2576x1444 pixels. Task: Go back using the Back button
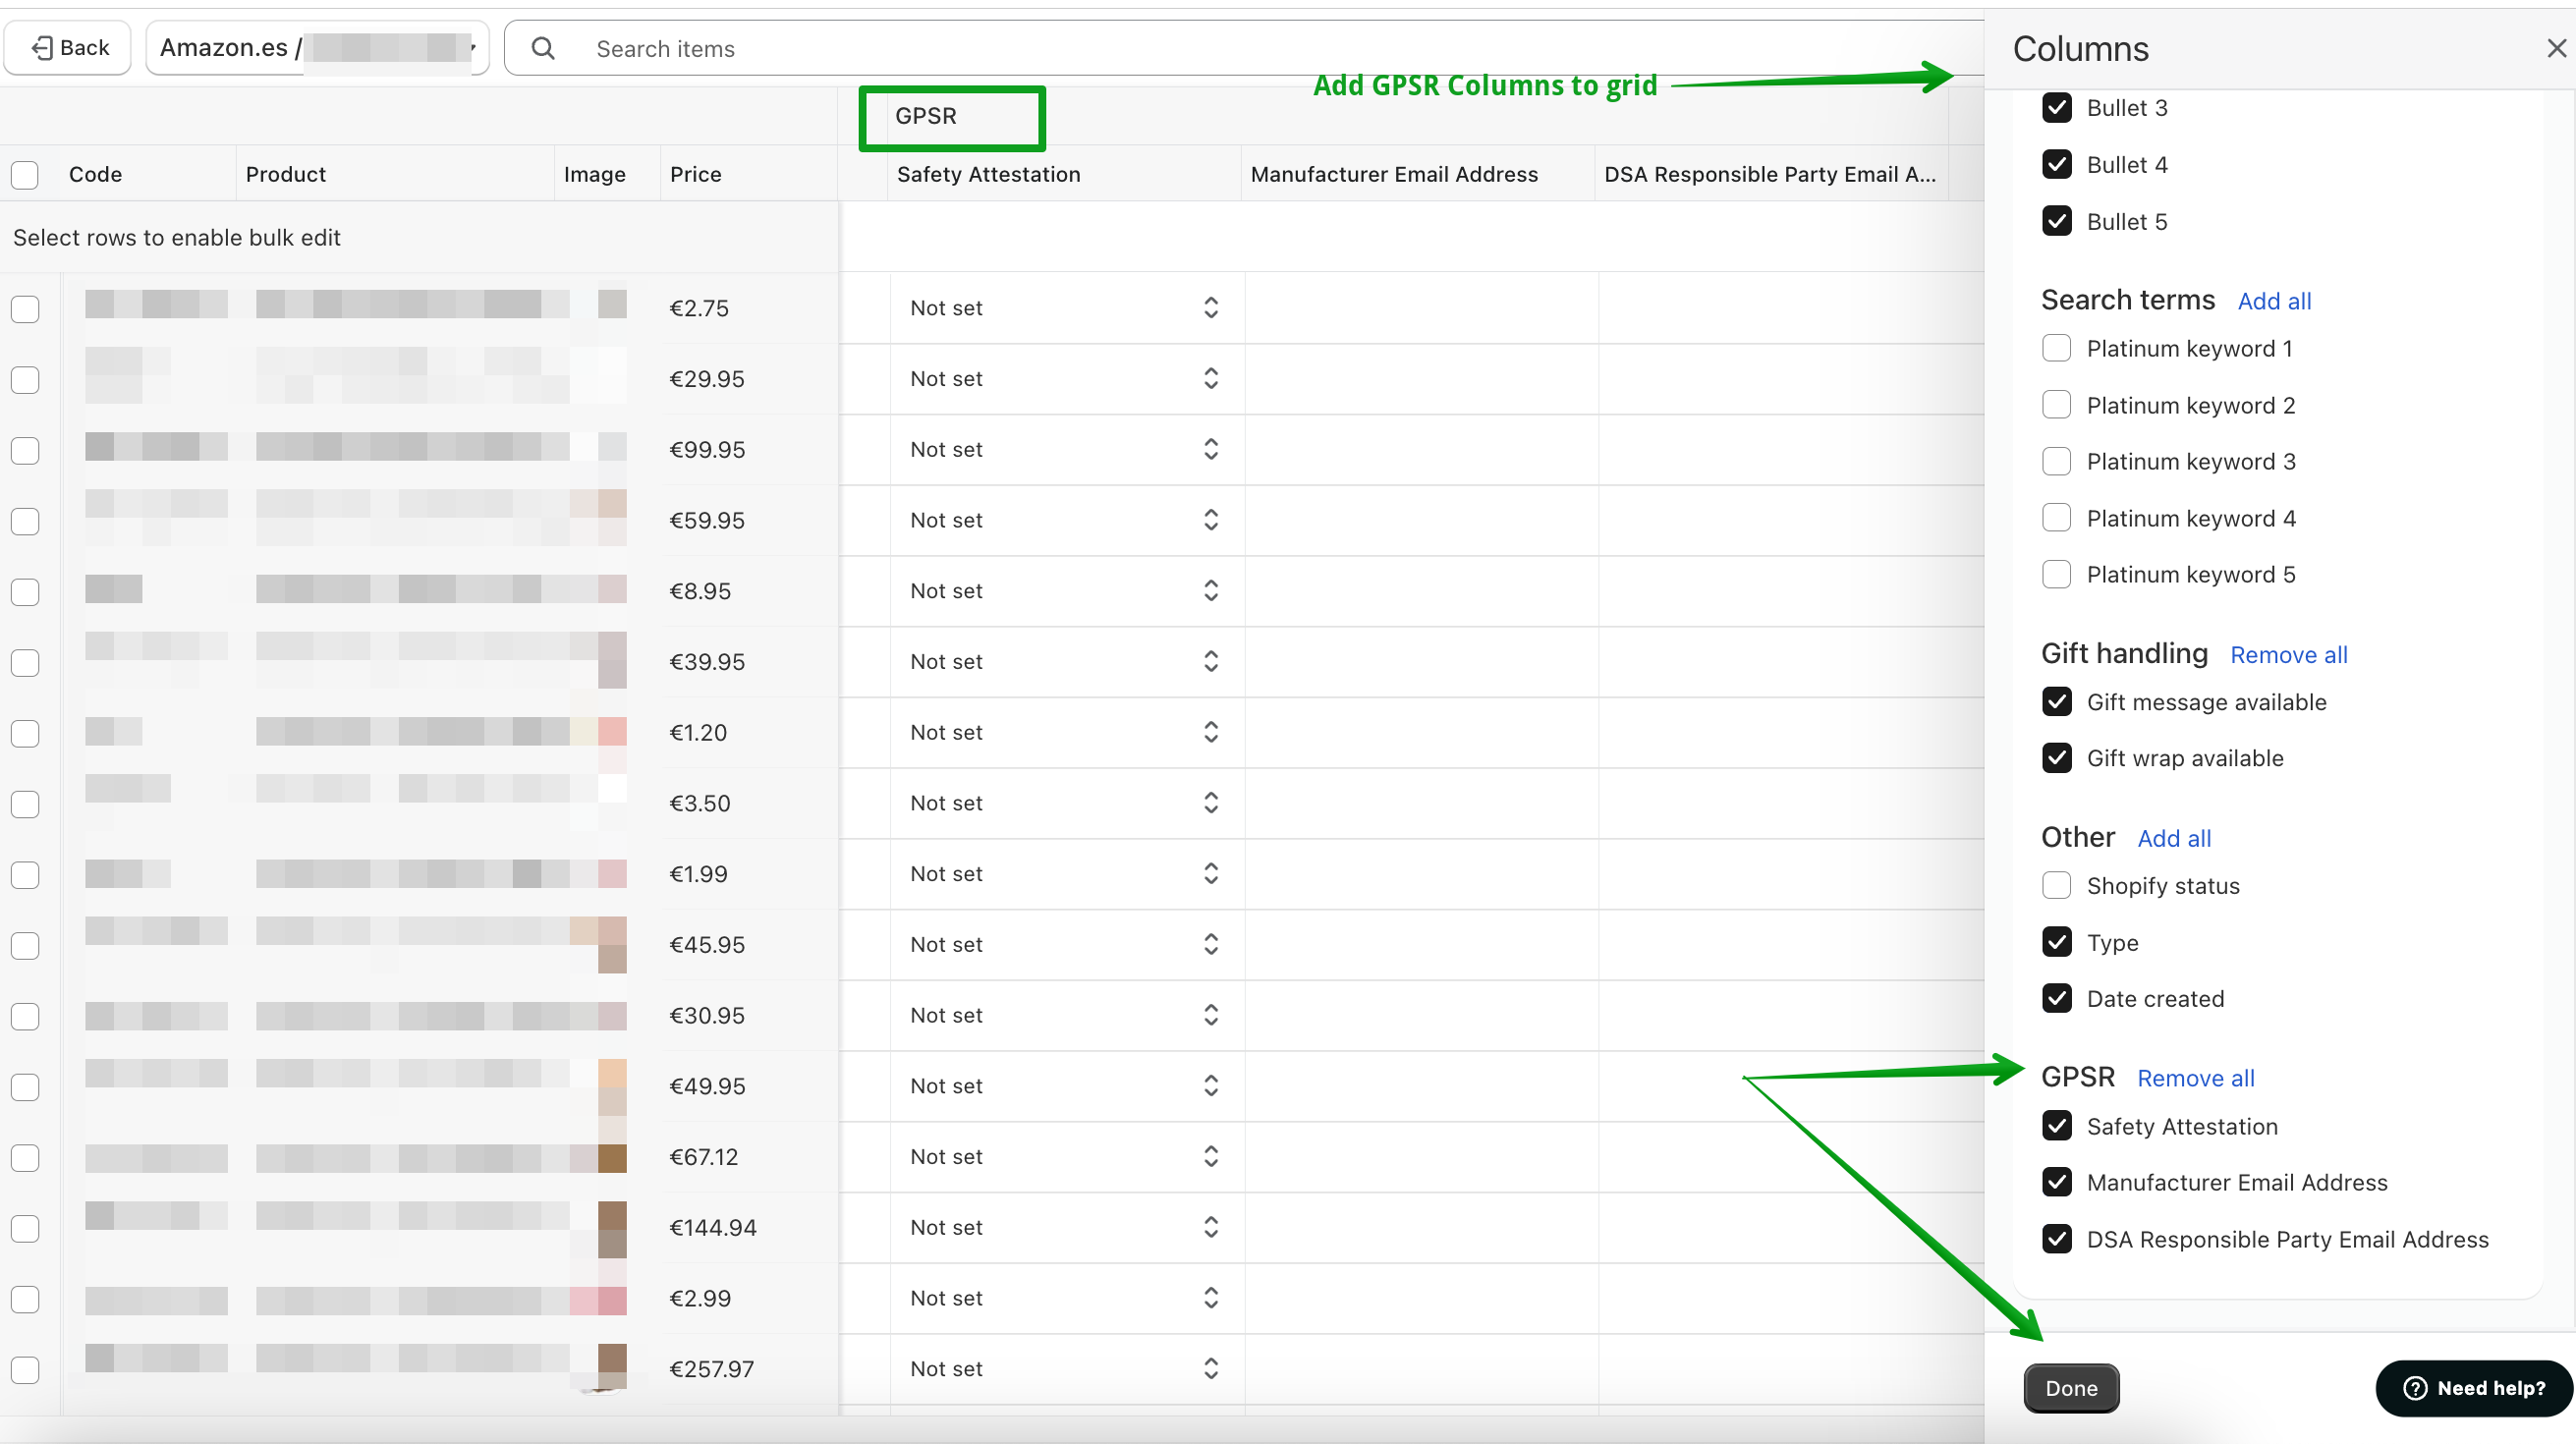pyautogui.click(x=68, y=47)
